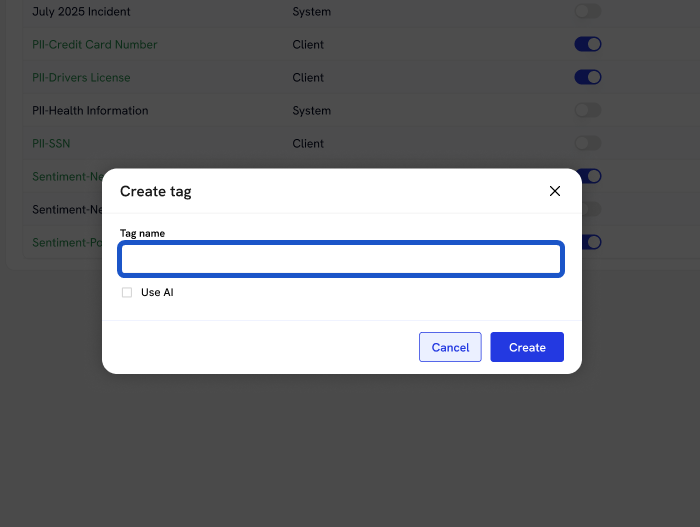This screenshot has width=700, height=527.
Task: Turn off the PII-Drivers License toggle
Action: [x=588, y=77]
